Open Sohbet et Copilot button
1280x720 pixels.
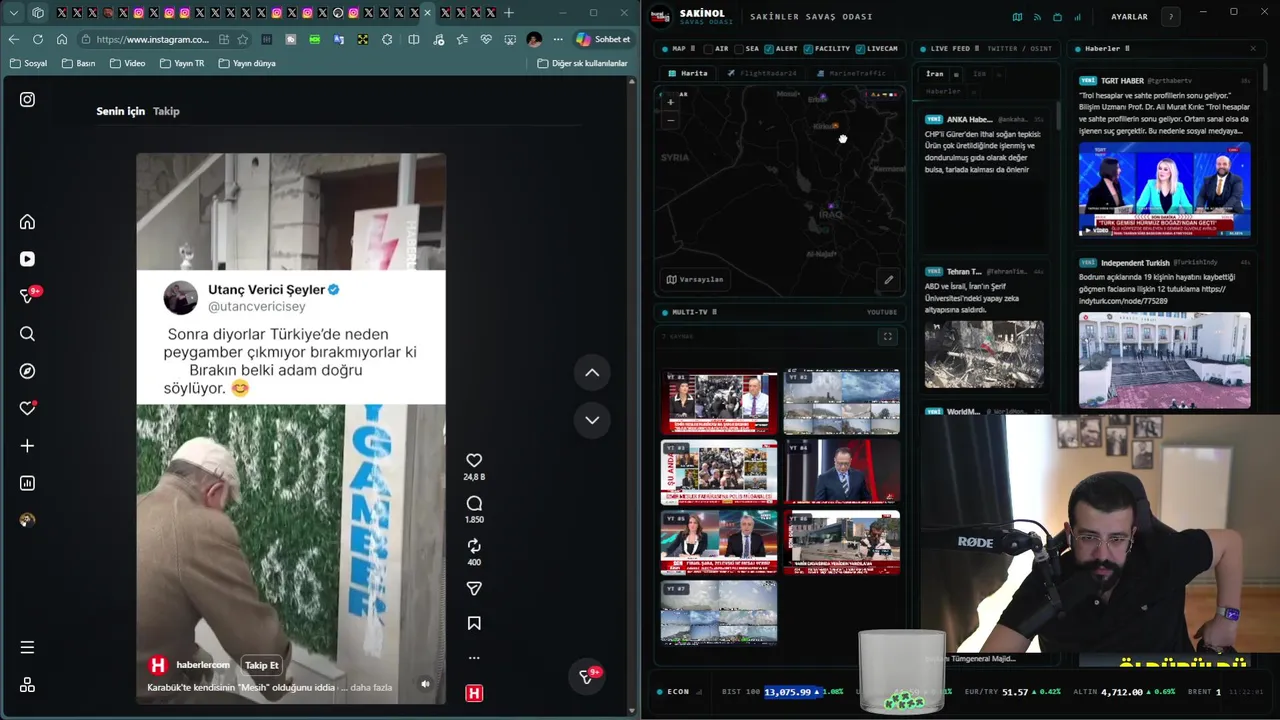pos(603,39)
